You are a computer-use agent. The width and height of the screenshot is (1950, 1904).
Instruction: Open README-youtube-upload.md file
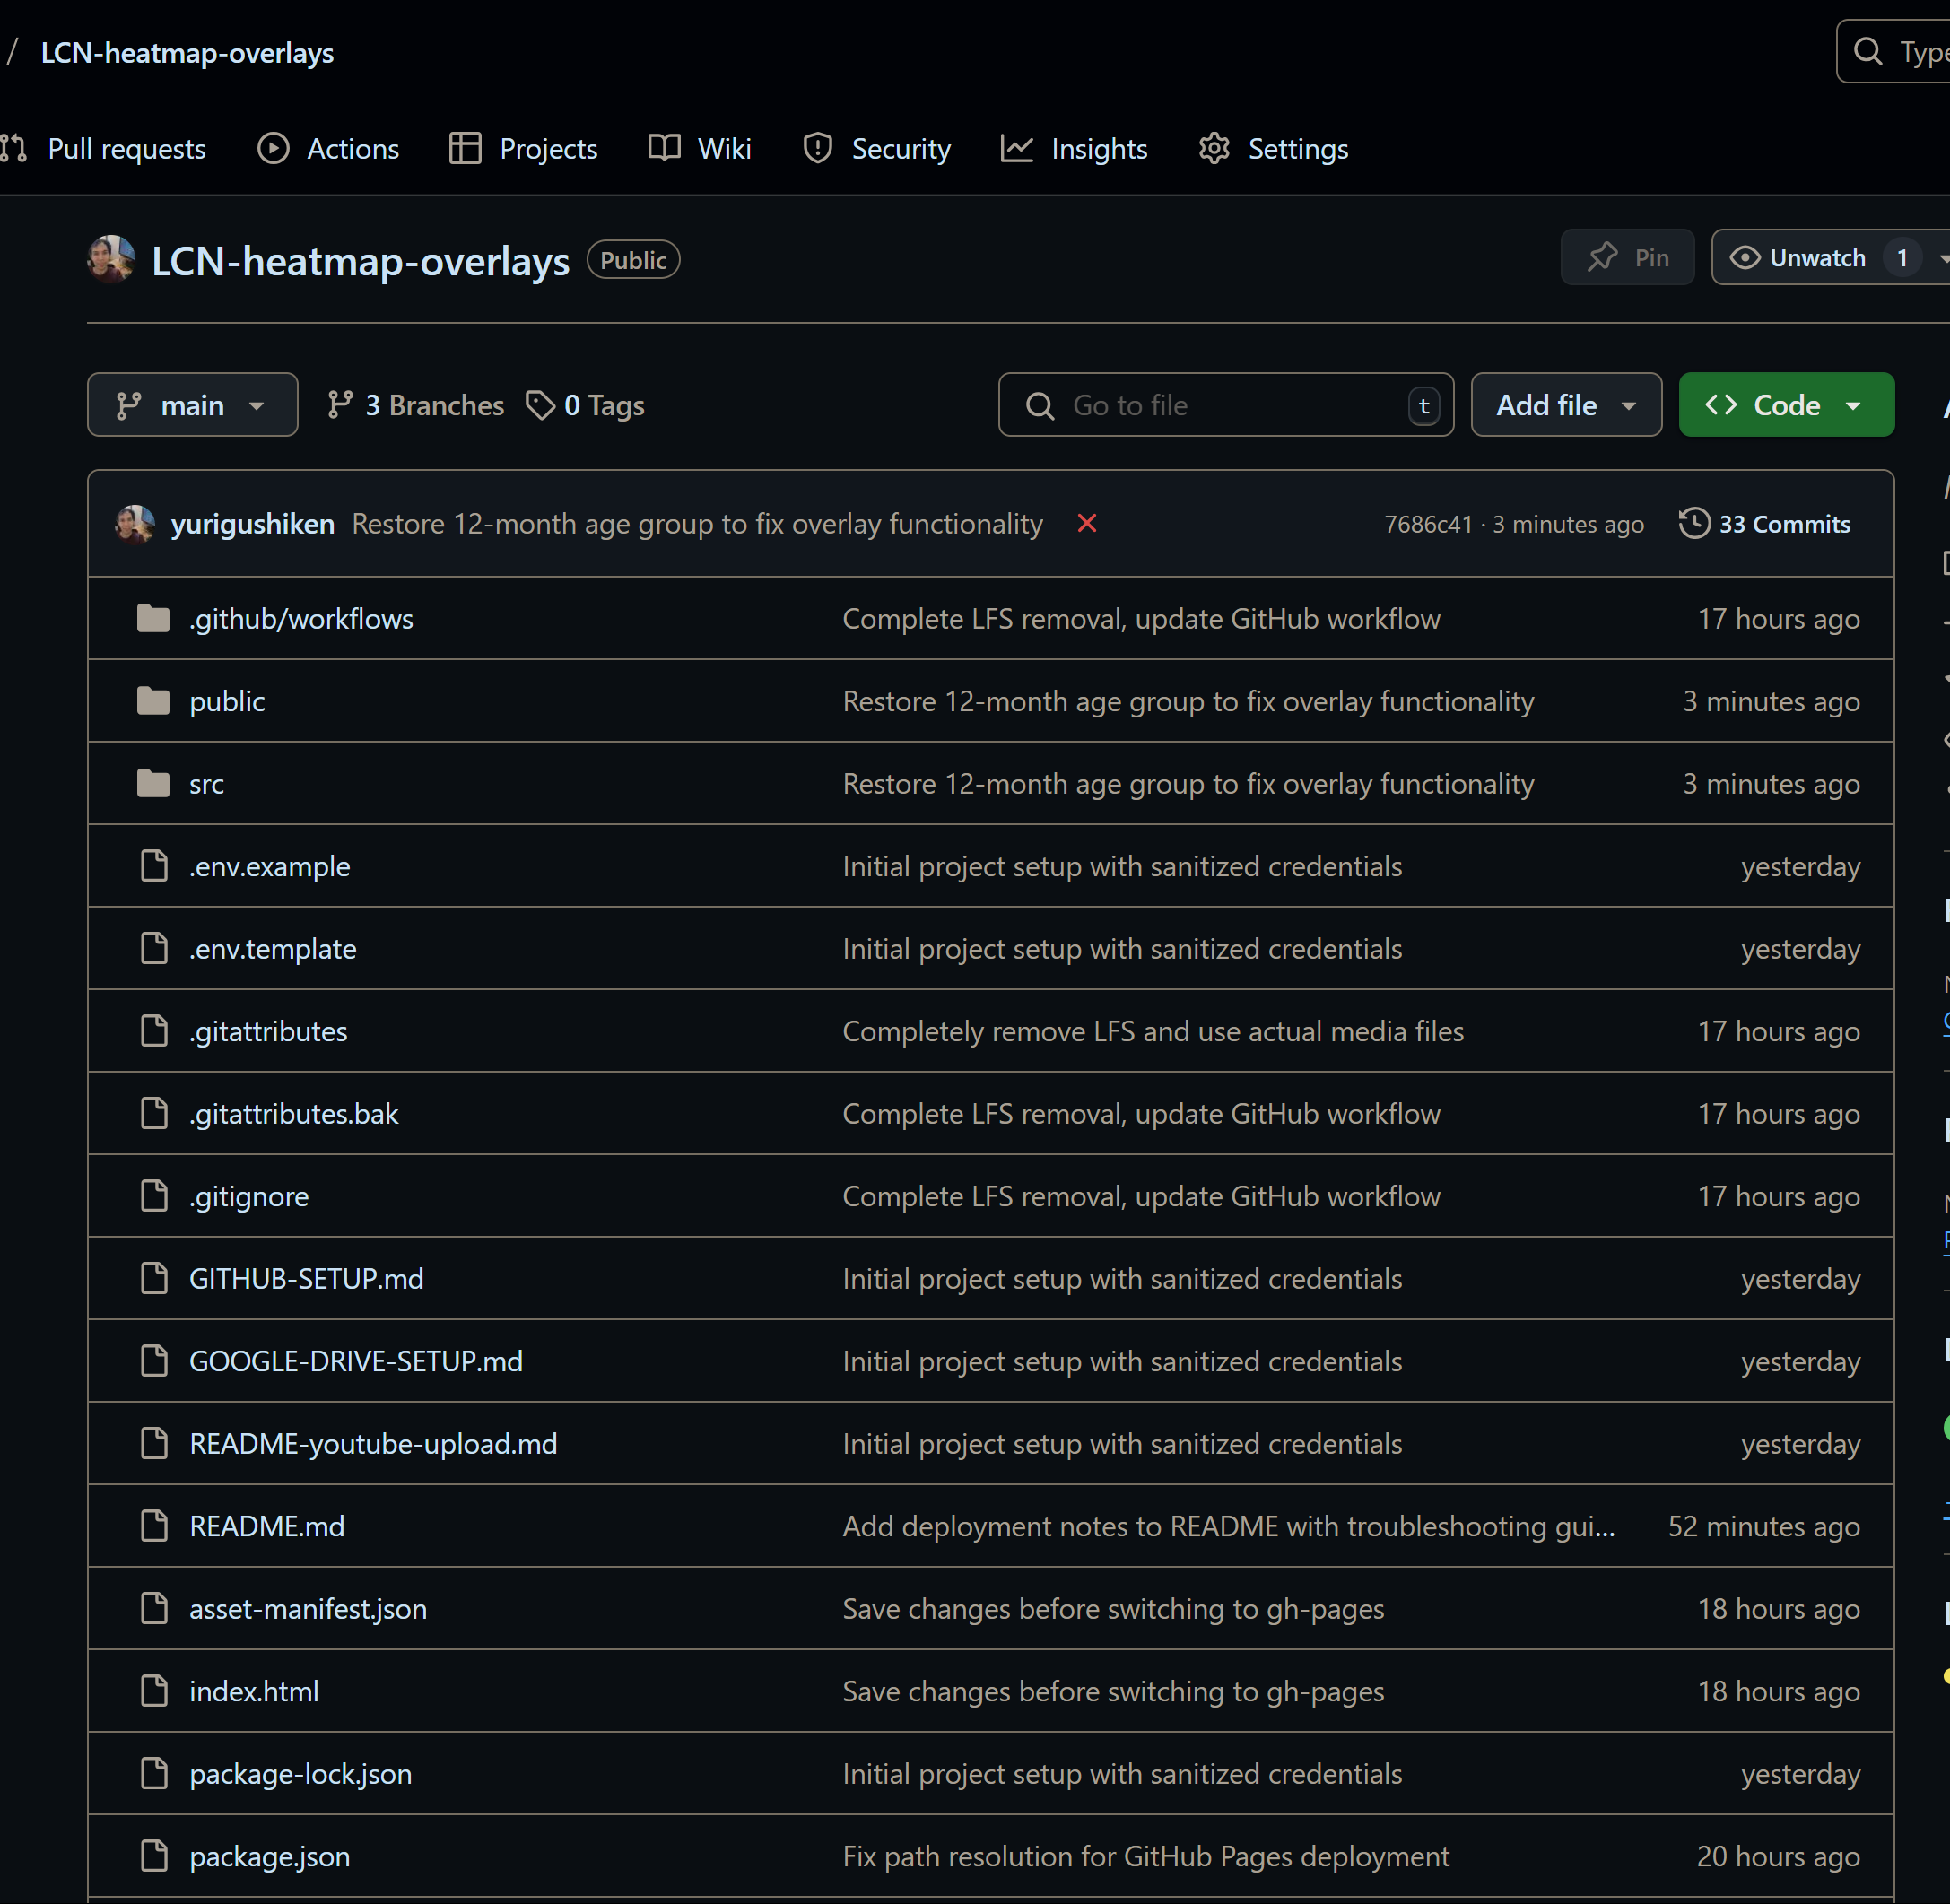pyautogui.click(x=373, y=1444)
